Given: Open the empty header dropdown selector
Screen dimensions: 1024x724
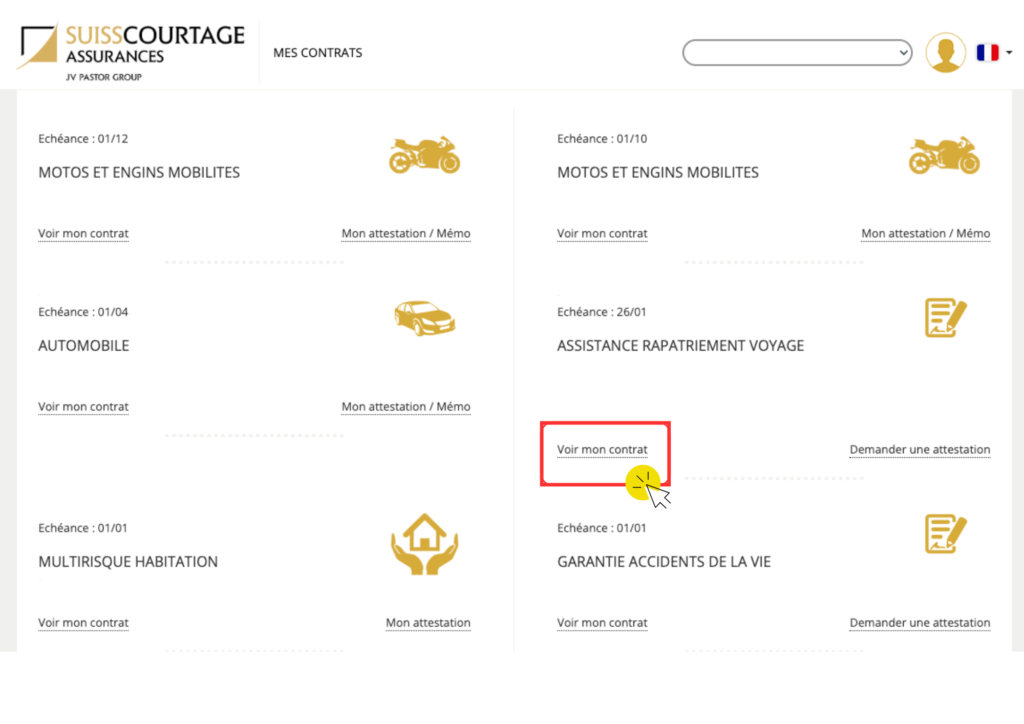Looking at the screenshot, I should (796, 53).
